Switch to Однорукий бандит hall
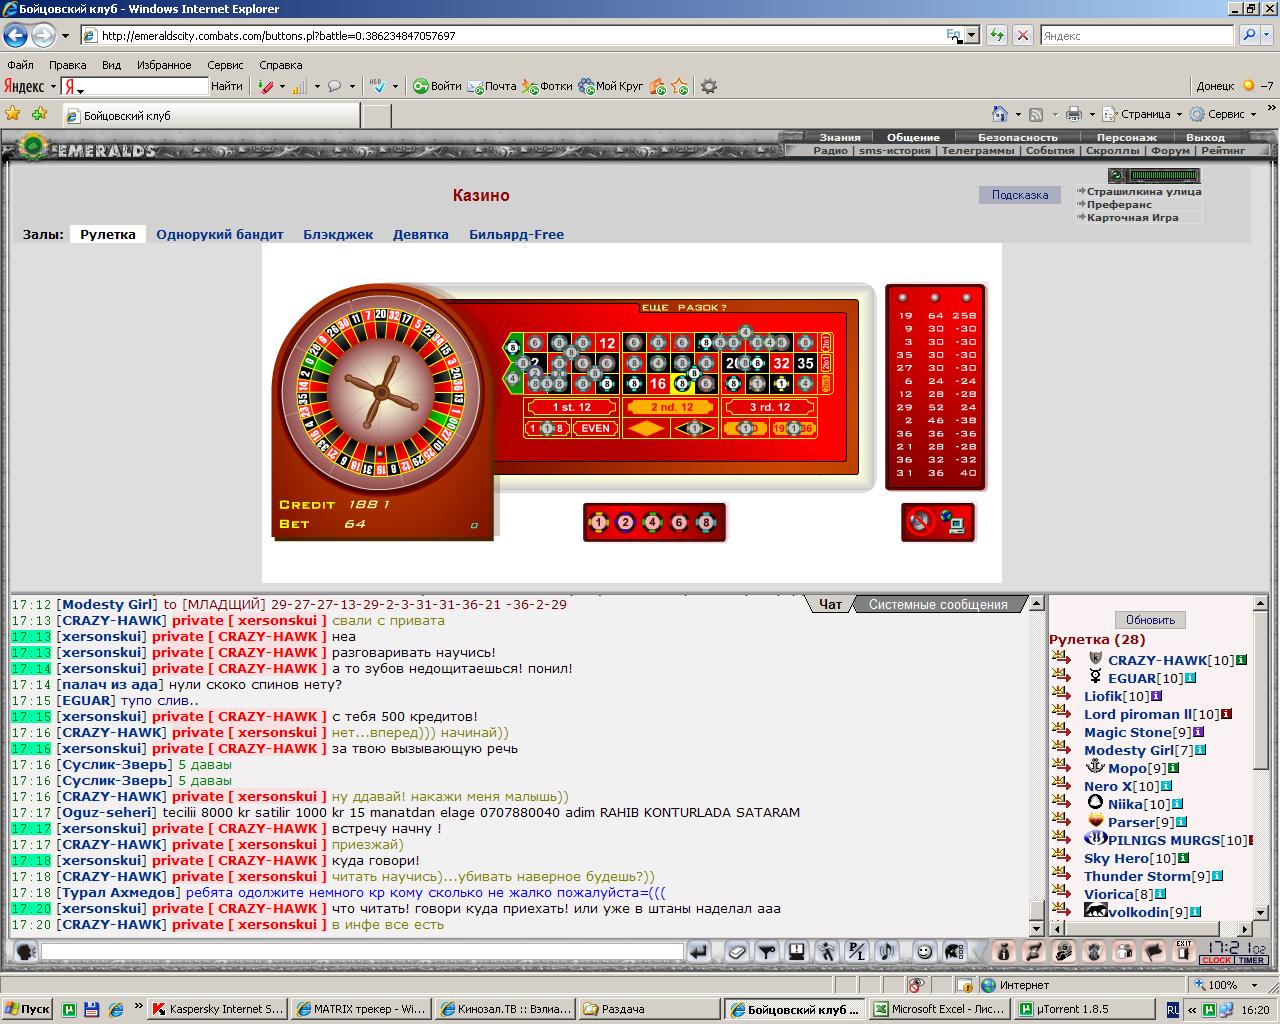Image resolution: width=1280 pixels, height=1024 pixels. 220,234
